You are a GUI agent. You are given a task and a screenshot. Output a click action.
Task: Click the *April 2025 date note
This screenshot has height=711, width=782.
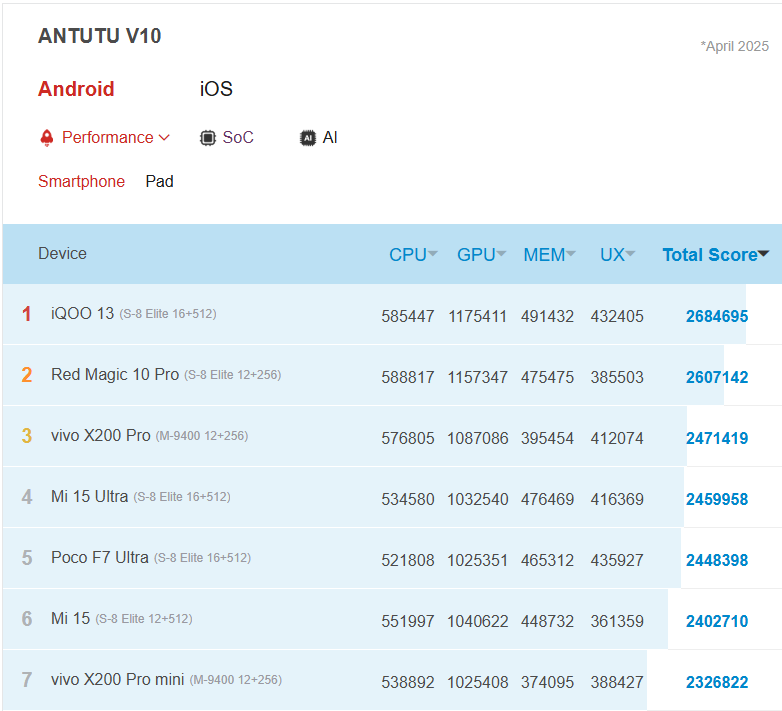point(734,46)
